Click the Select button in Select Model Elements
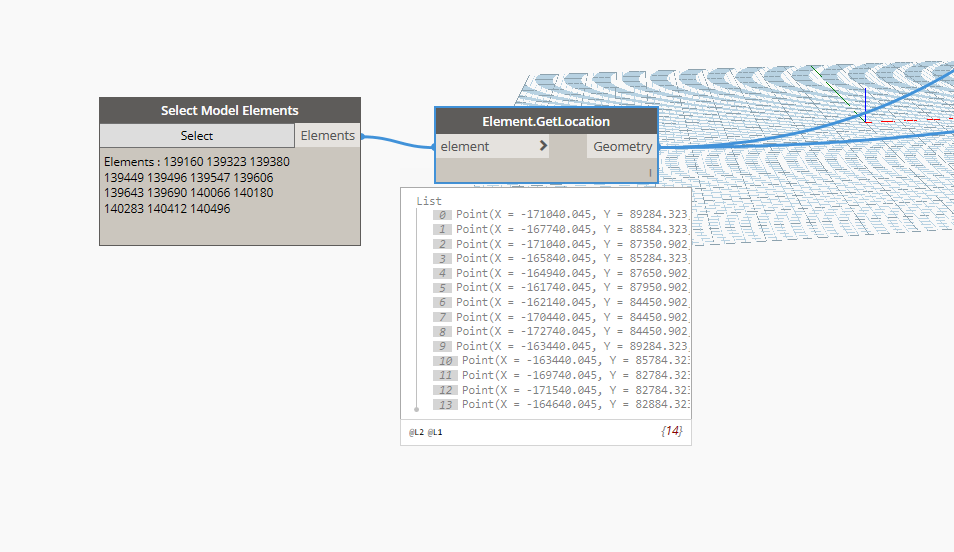Screen dimensions: 954x552 [197, 136]
